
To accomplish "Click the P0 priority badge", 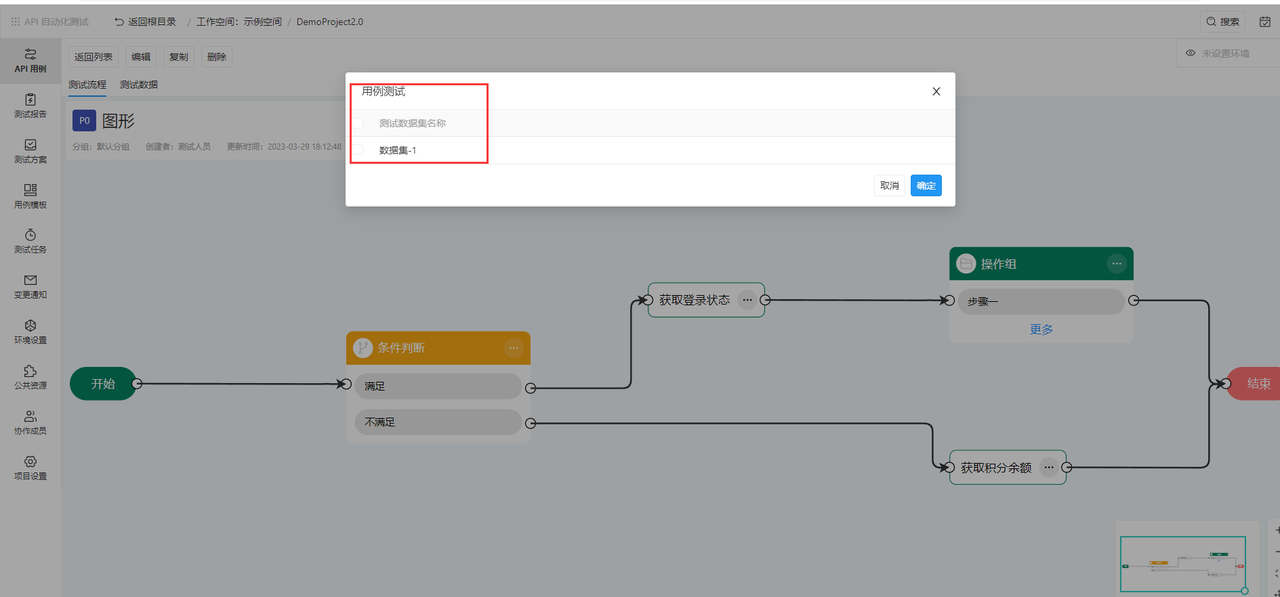I will 84,121.
